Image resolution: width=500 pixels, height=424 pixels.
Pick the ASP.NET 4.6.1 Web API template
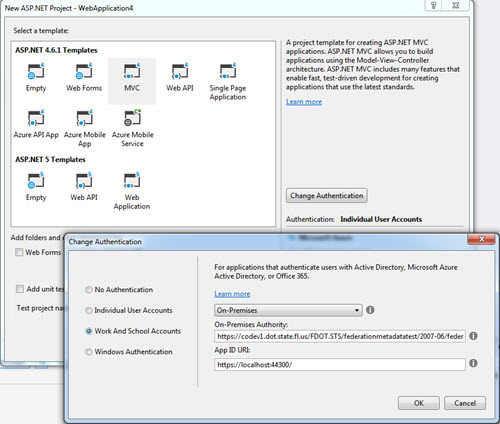[x=180, y=71]
